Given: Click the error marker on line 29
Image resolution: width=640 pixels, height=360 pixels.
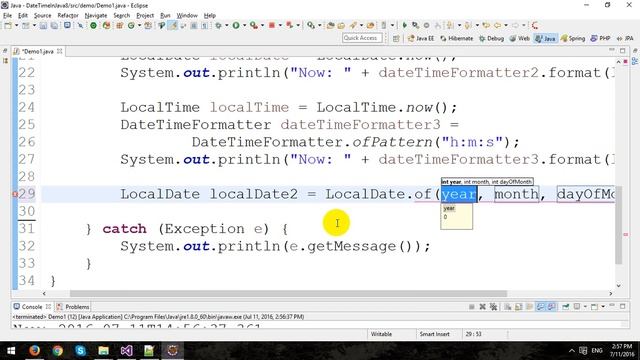Looking at the screenshot, I should tap(15, 194).
